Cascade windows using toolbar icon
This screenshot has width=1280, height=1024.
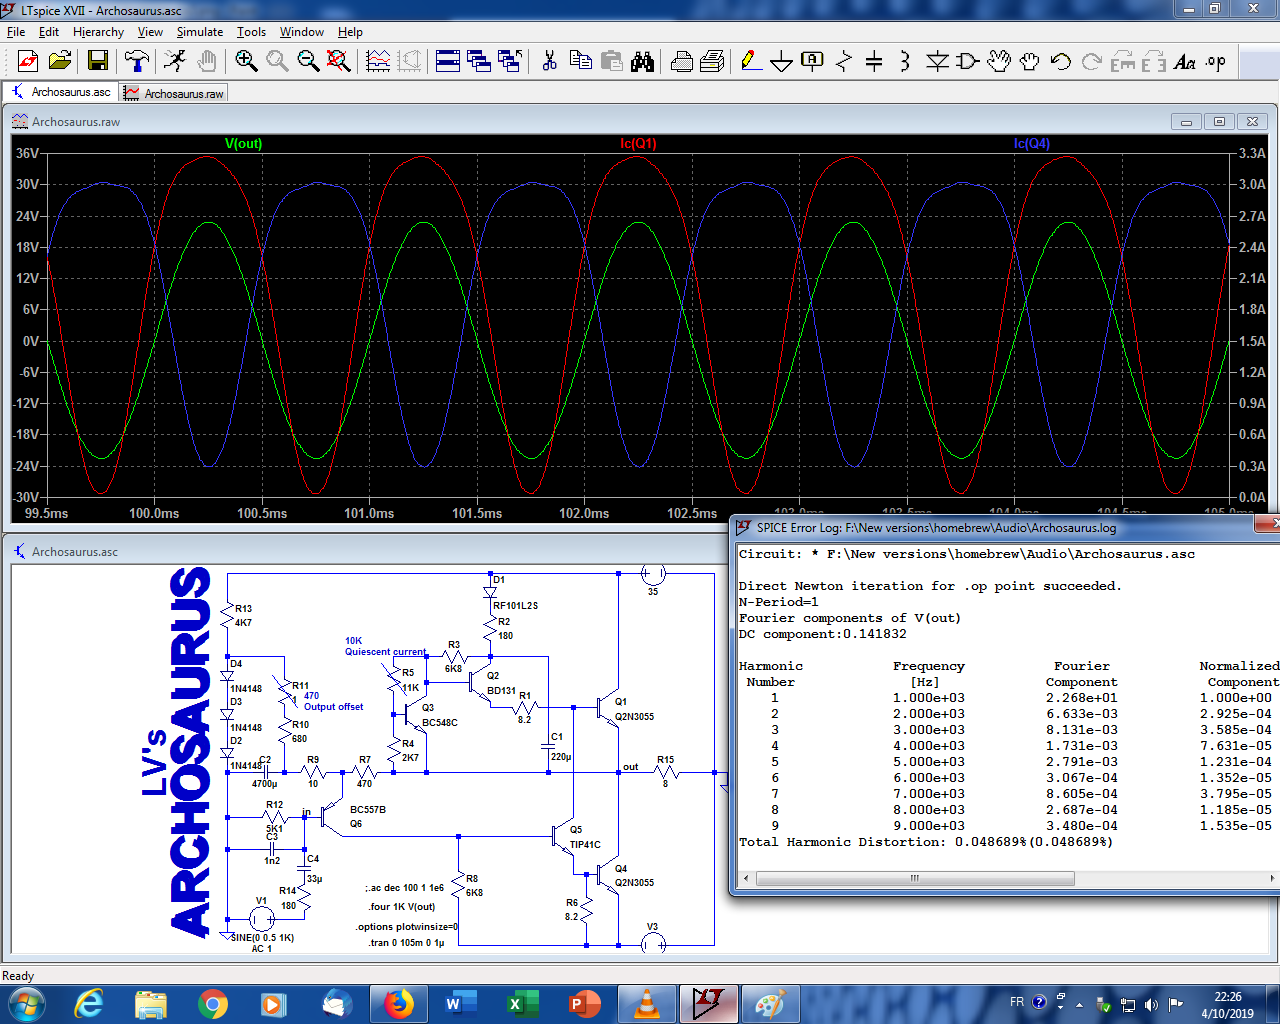(479, 62)
